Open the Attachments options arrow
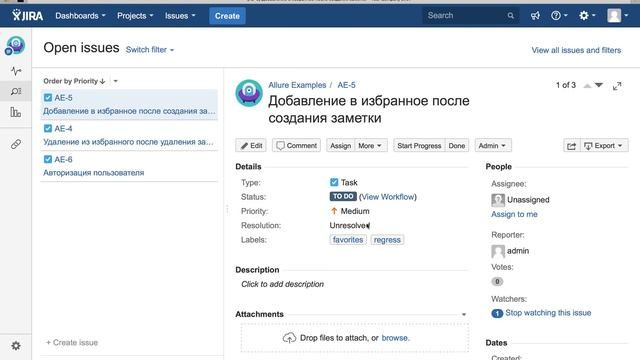Viewport: 640px width, 360px height. [x=464, y=314]
